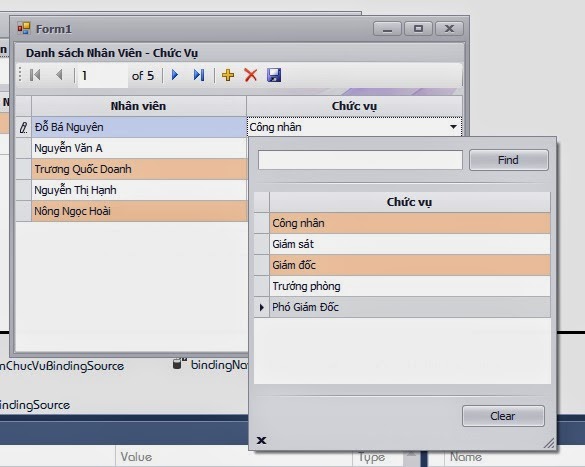Grab the popup resize grip corner
The image size is (585, 467).
click(x=549, y=443)
